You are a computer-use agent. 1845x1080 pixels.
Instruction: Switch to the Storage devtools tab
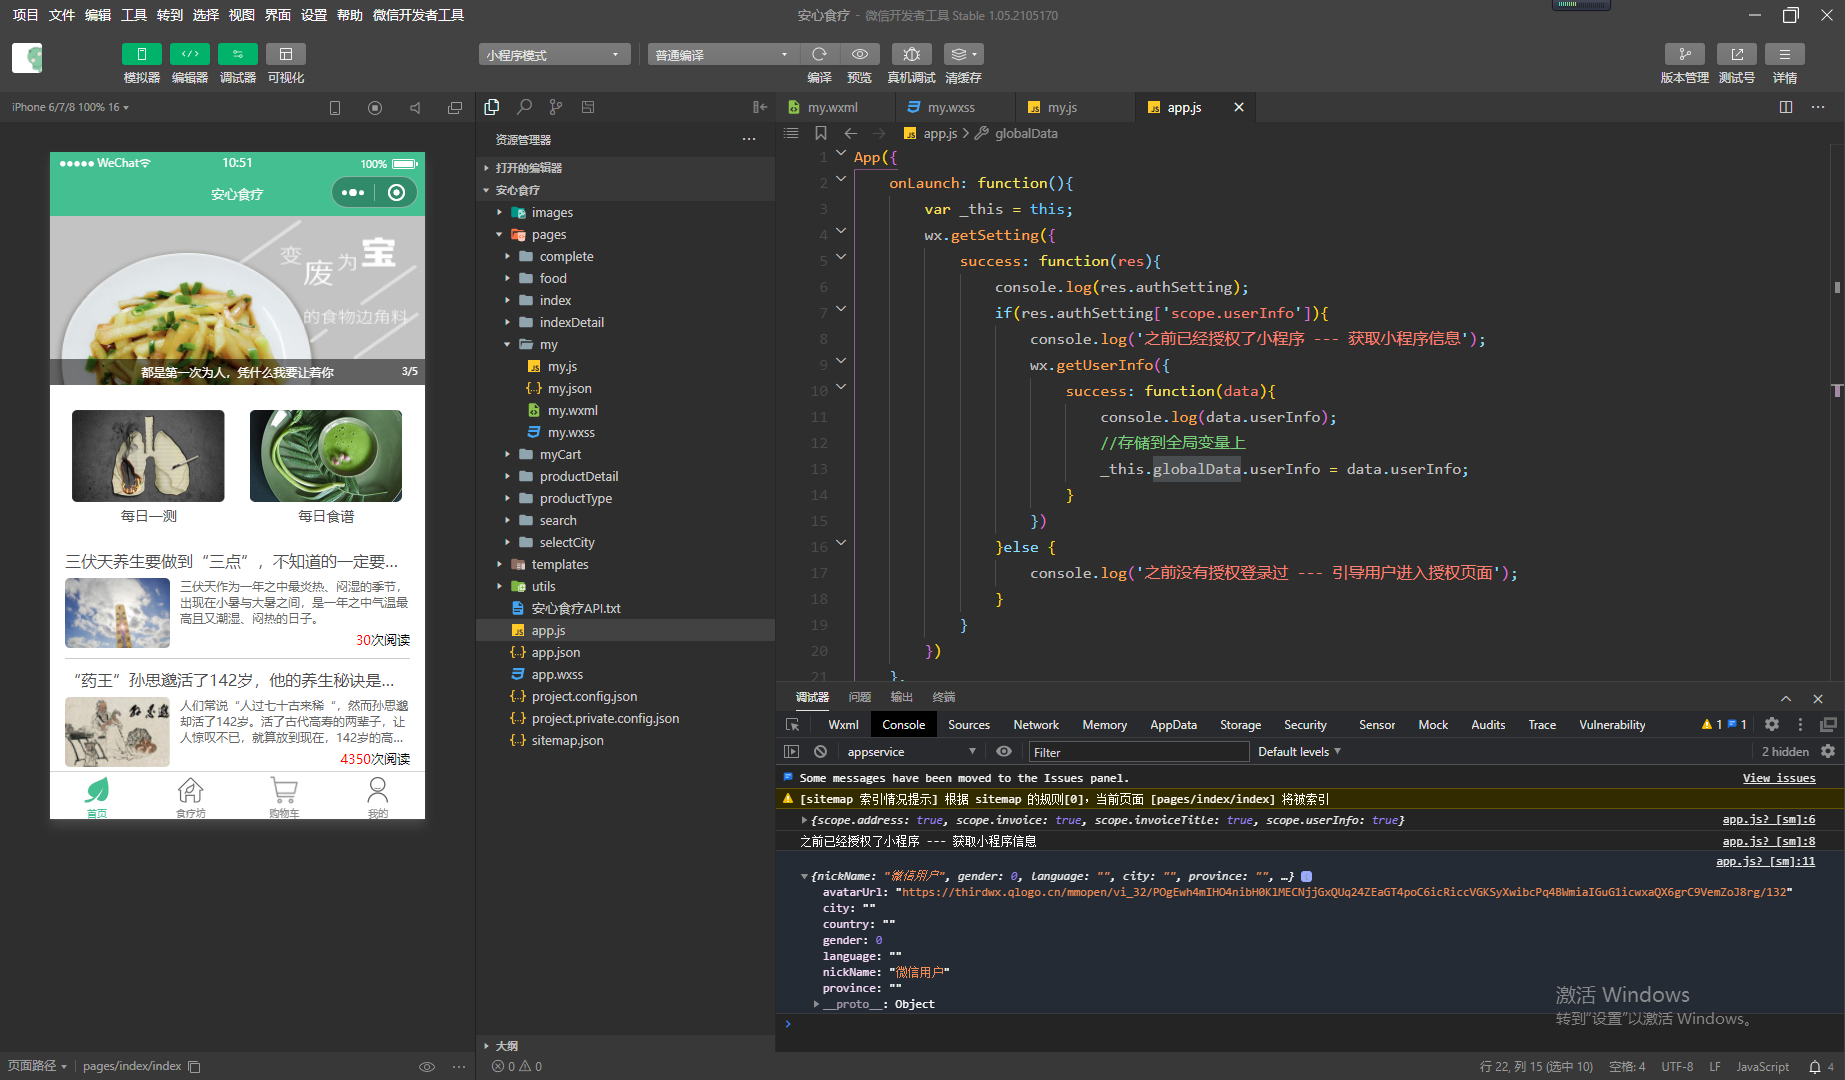pyautogui.click(x=1240, y=725)
